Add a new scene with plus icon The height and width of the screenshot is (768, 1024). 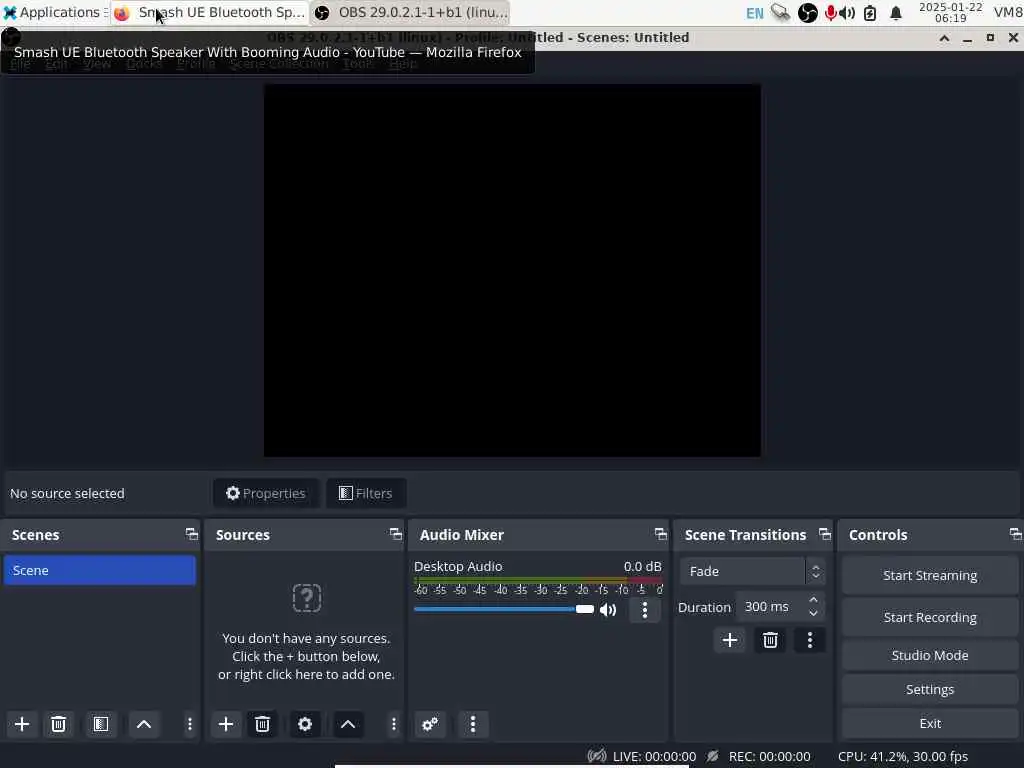tap(22, 724)
